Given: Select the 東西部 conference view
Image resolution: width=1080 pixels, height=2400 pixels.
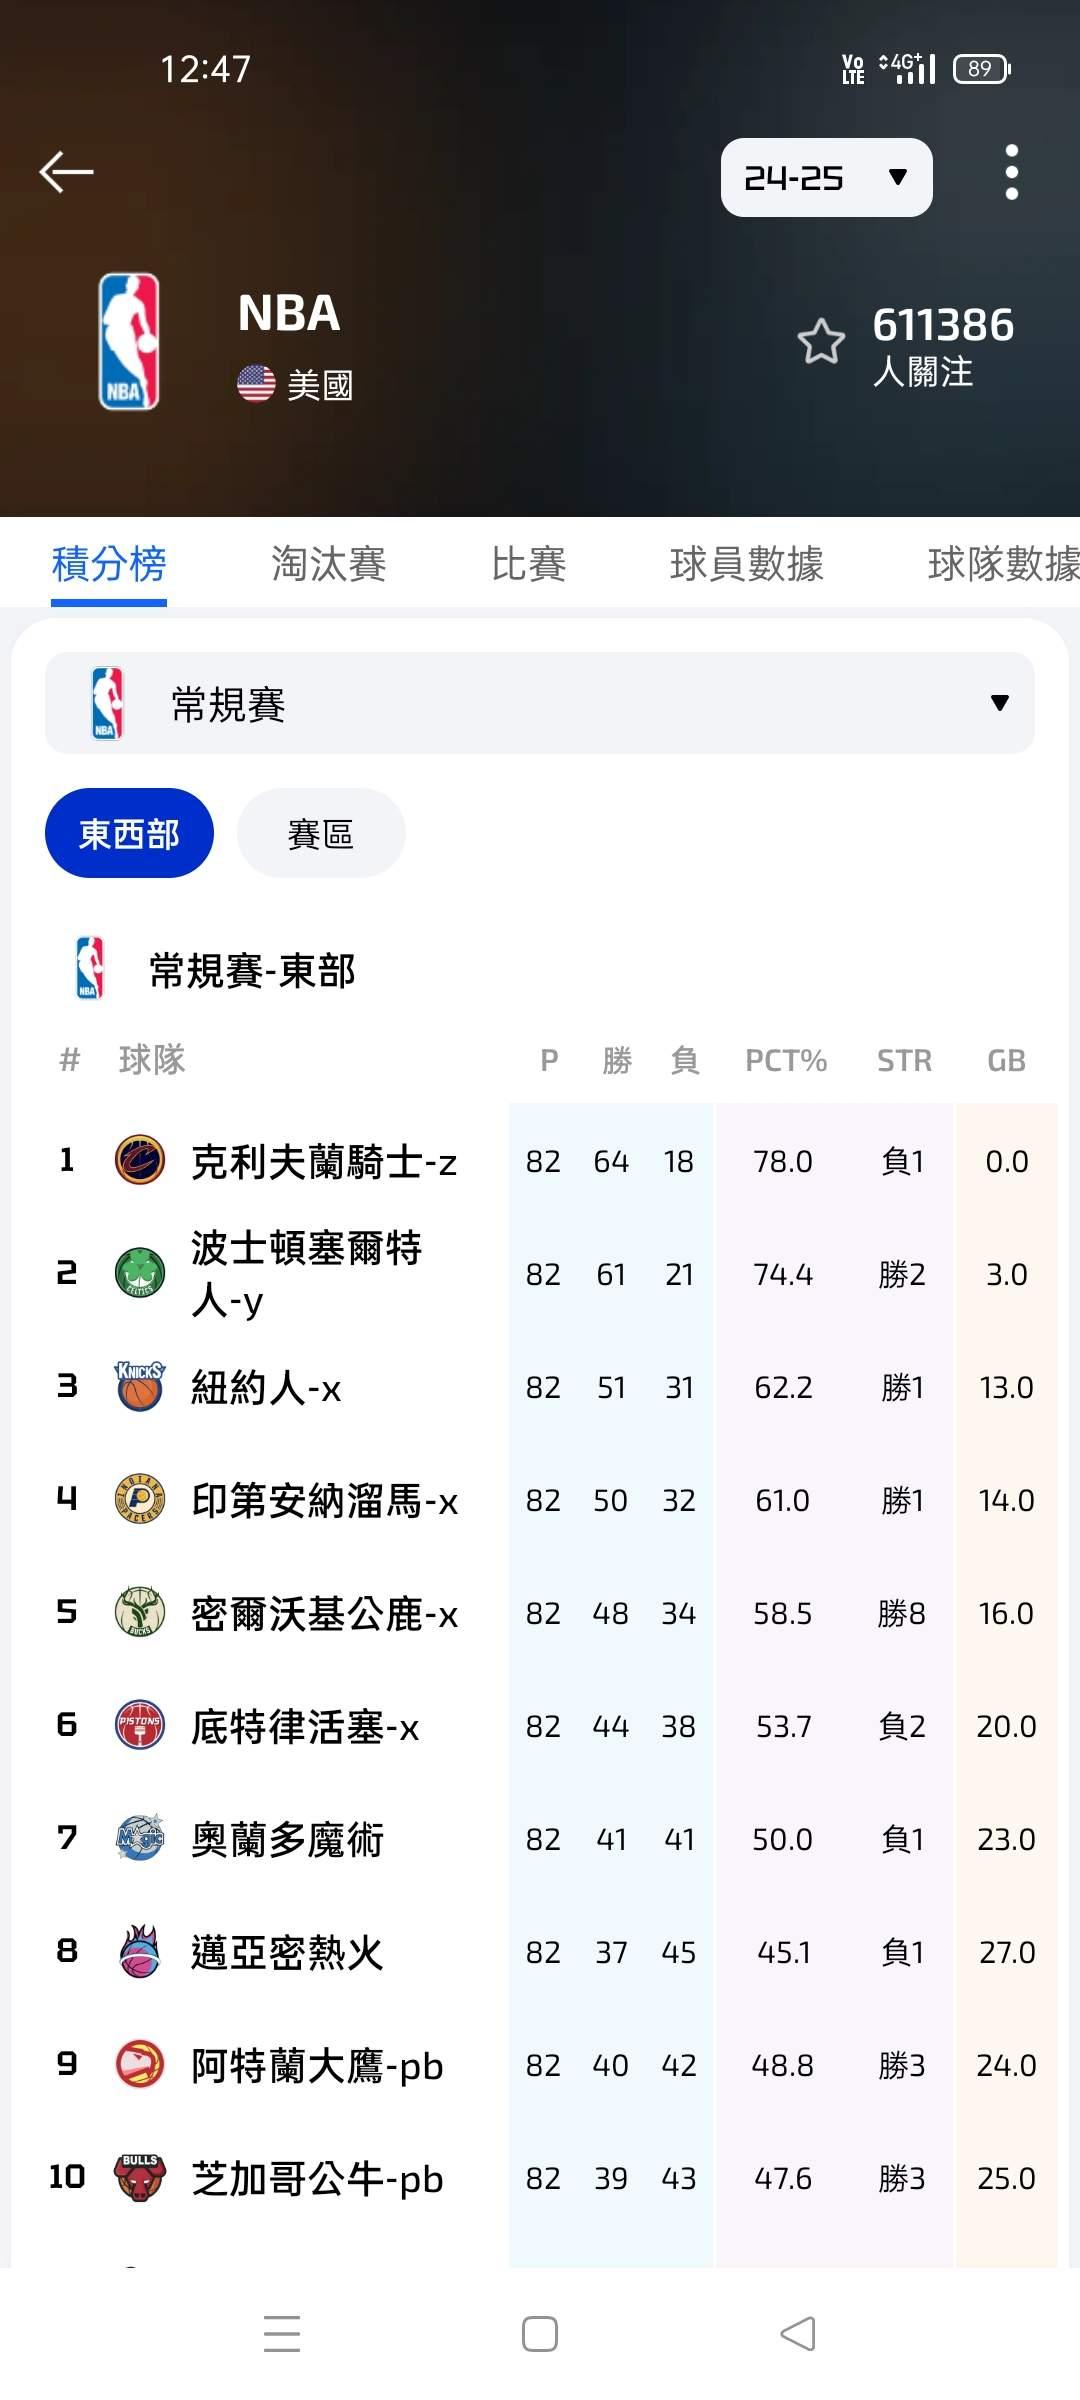Looking at the screenshot, I should (x=129, y=833).
